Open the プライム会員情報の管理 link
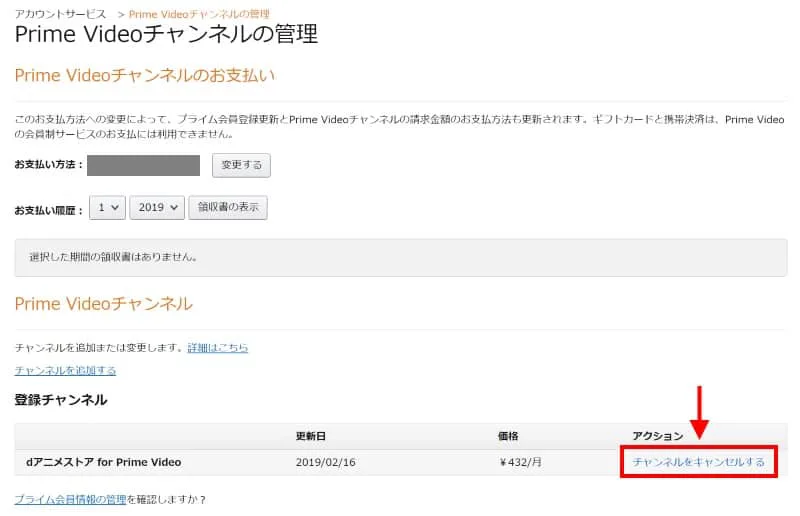The image size is (800, 516). [70, 498]
